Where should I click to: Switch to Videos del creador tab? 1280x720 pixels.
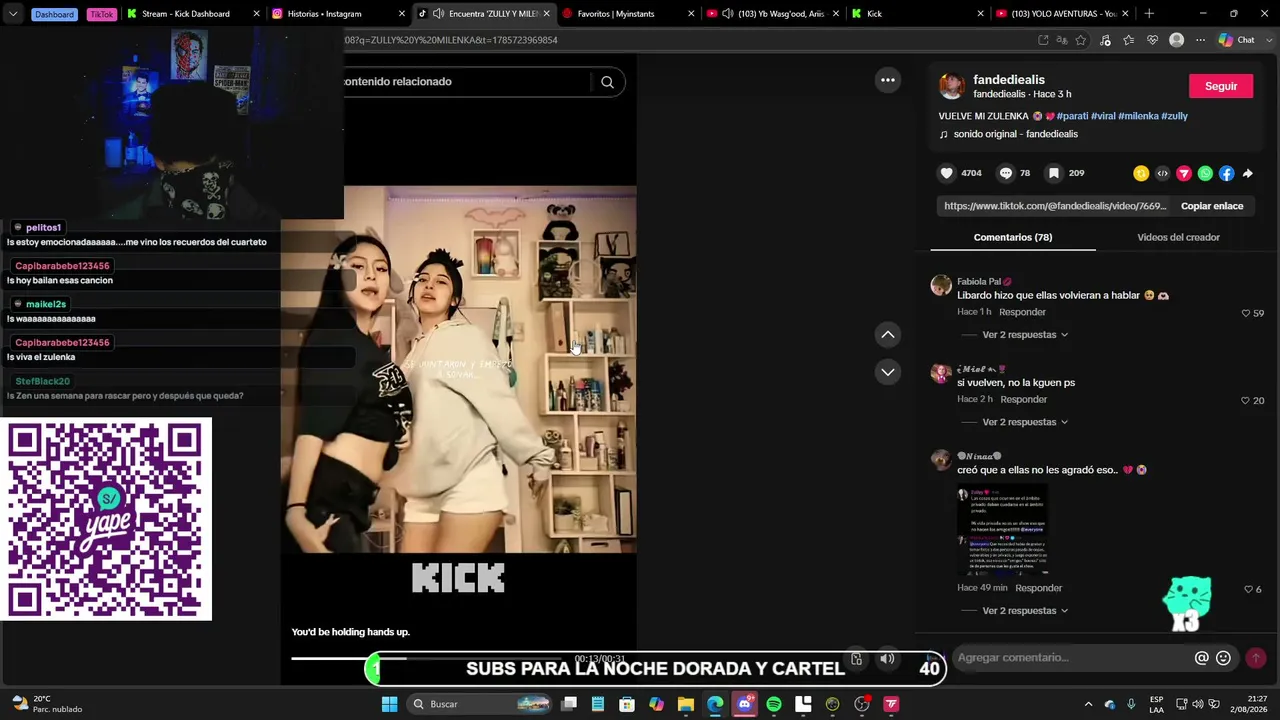[1178, 238]
